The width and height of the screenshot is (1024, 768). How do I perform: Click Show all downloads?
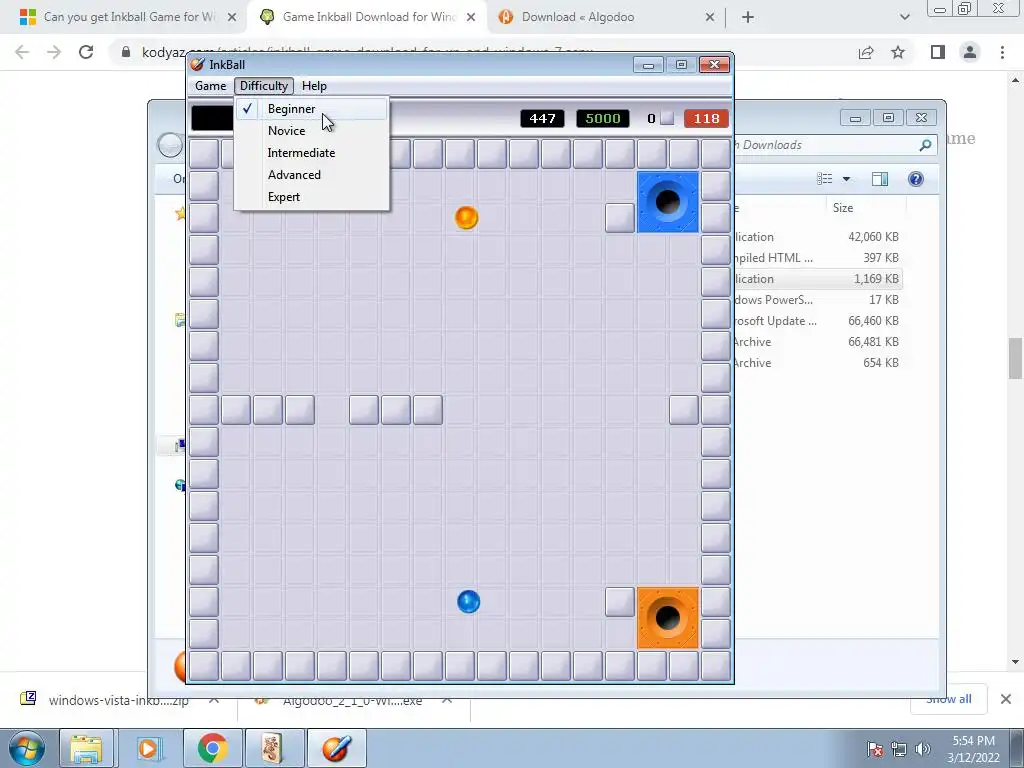tap(948, 700)
